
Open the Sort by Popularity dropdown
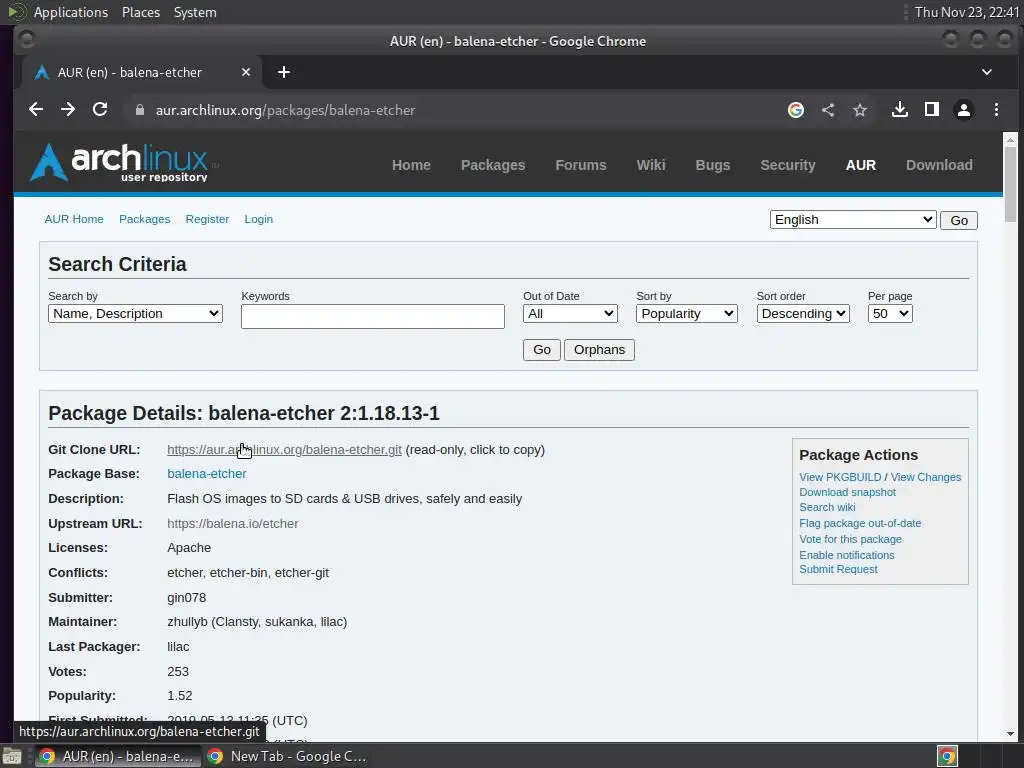(x=686, y=313)
